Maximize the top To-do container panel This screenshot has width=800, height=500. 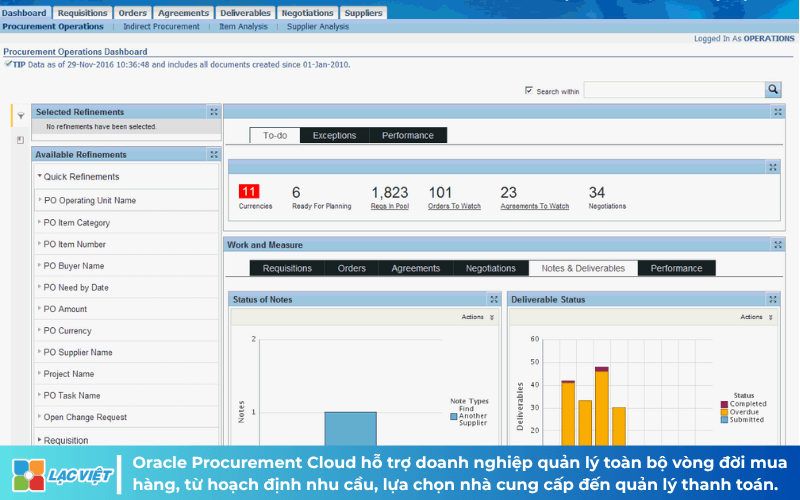click(778, 112)
